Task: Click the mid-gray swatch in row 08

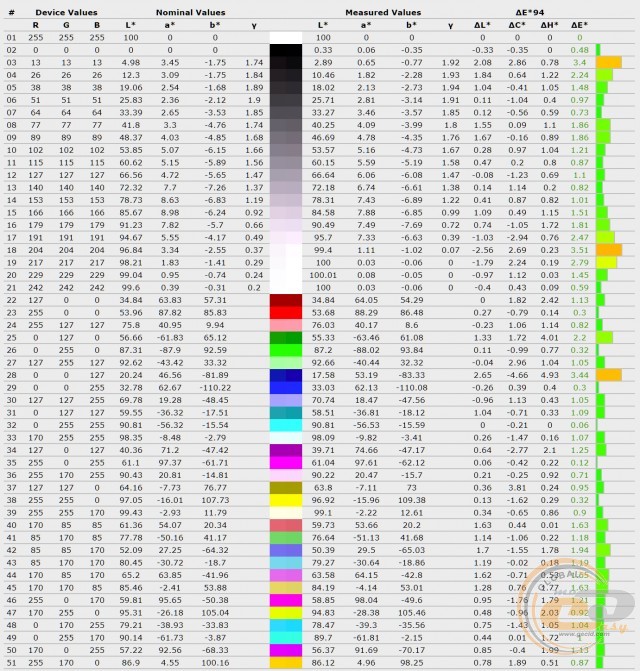Action: click(x=286, y=125)
